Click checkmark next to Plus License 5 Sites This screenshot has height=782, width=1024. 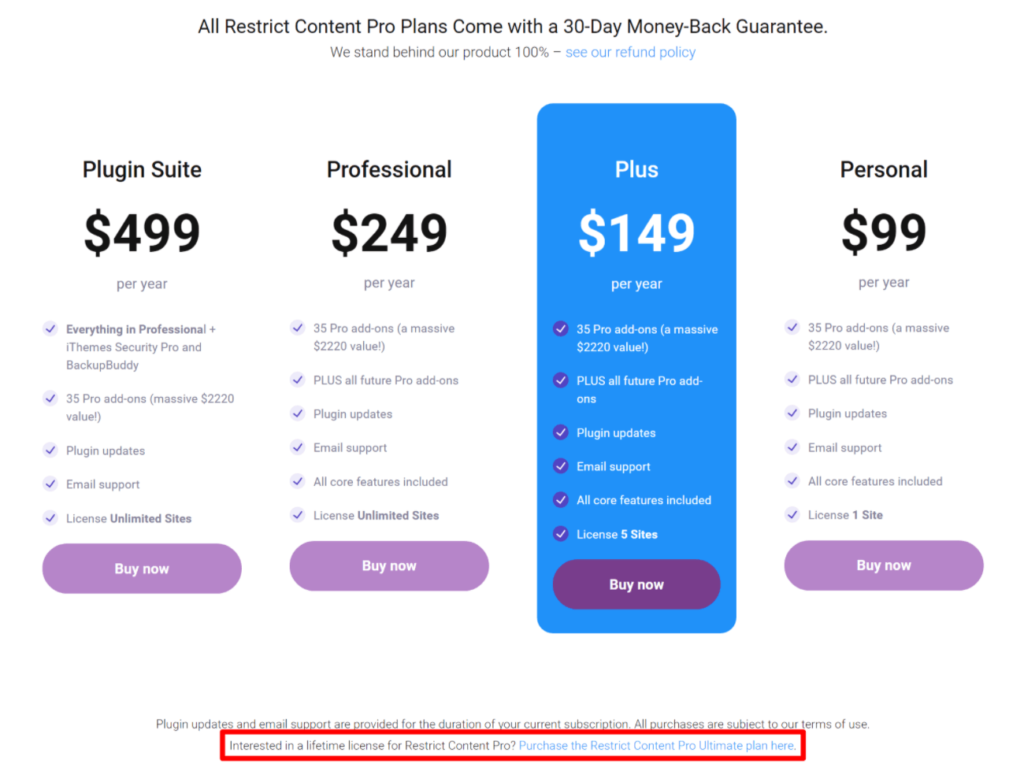560,533
